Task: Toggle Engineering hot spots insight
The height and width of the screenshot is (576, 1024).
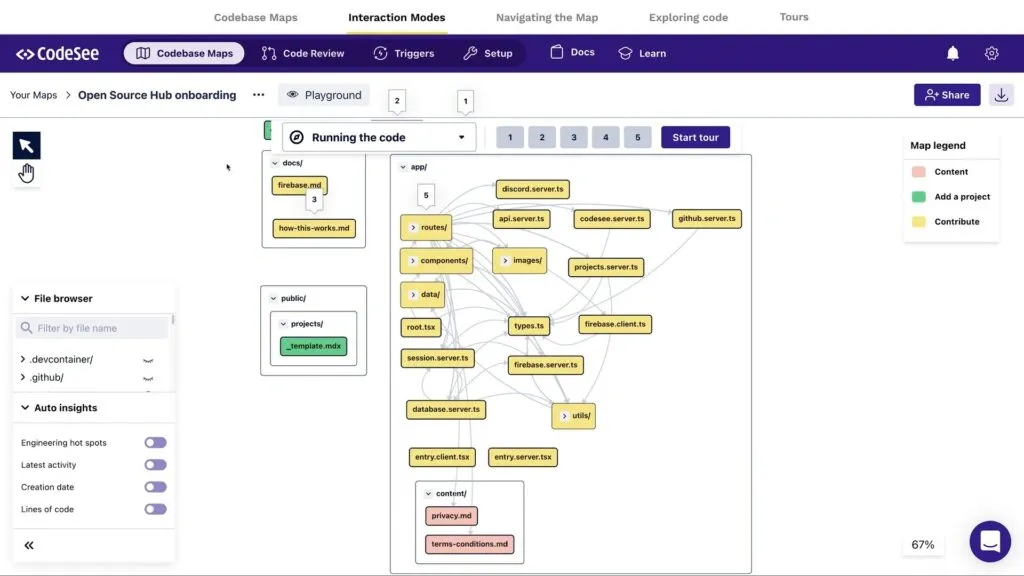Action: coord(155,442)
